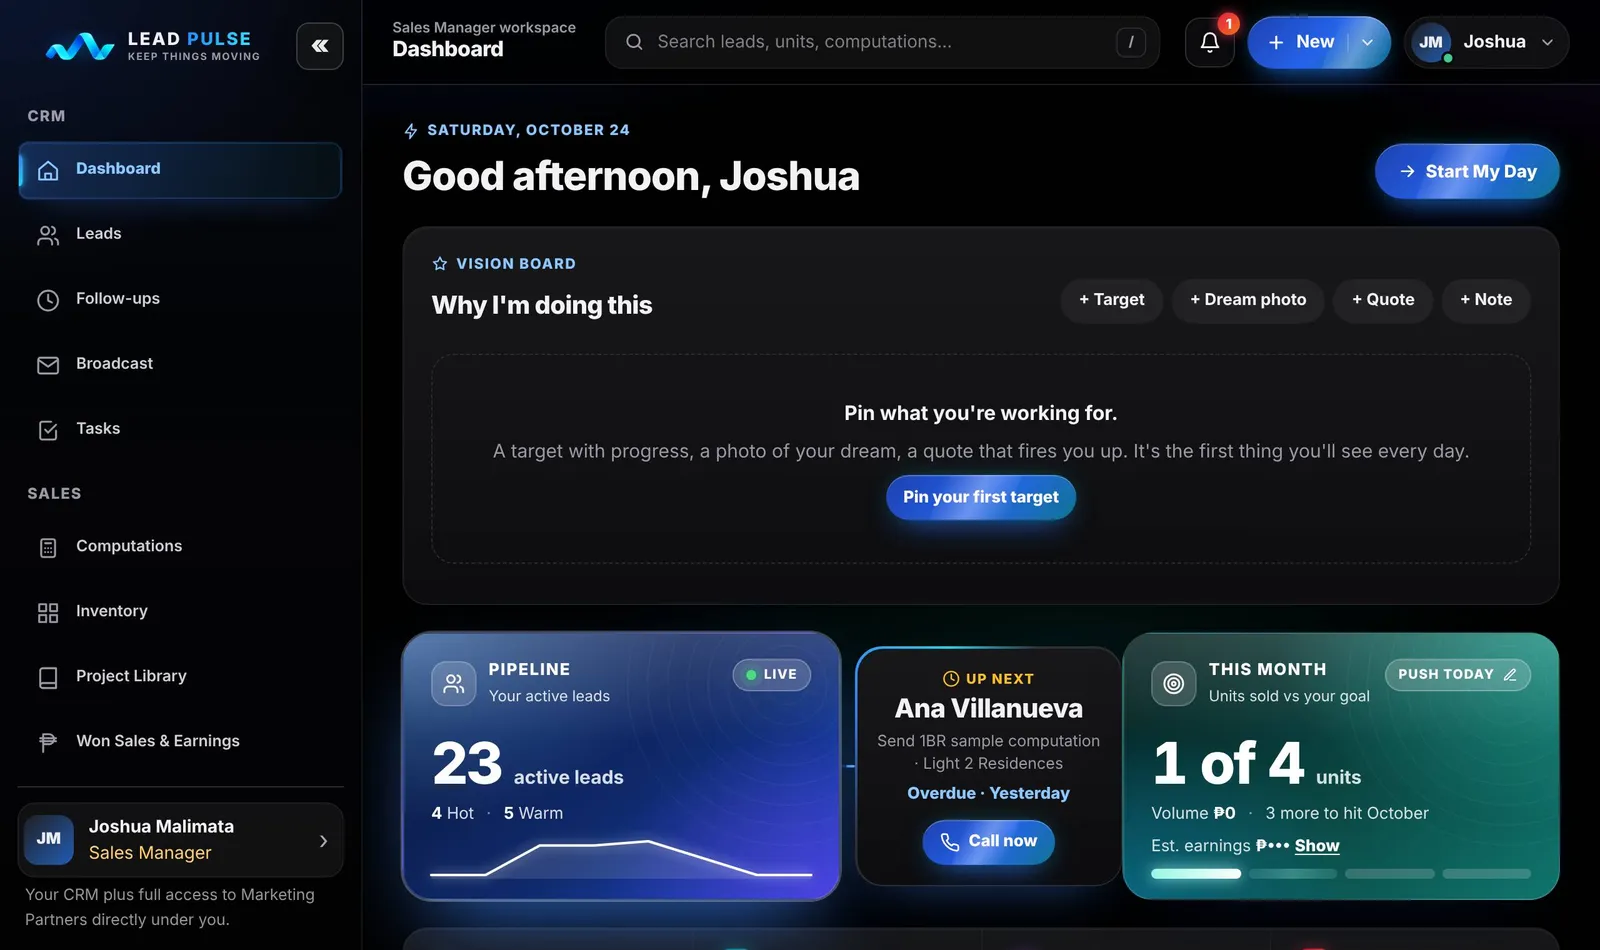1600x950 pixels.
Task: Click the "3 more to hit October" text
Action: (1347, 814)
